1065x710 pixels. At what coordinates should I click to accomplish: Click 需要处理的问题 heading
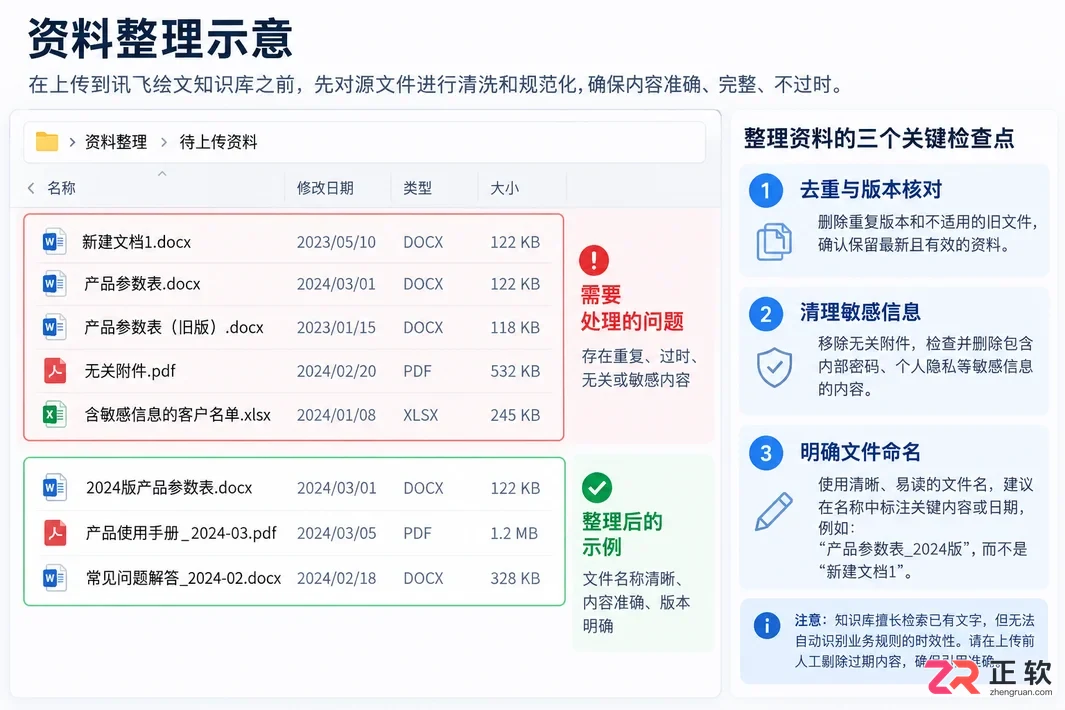tap(632, 308)
